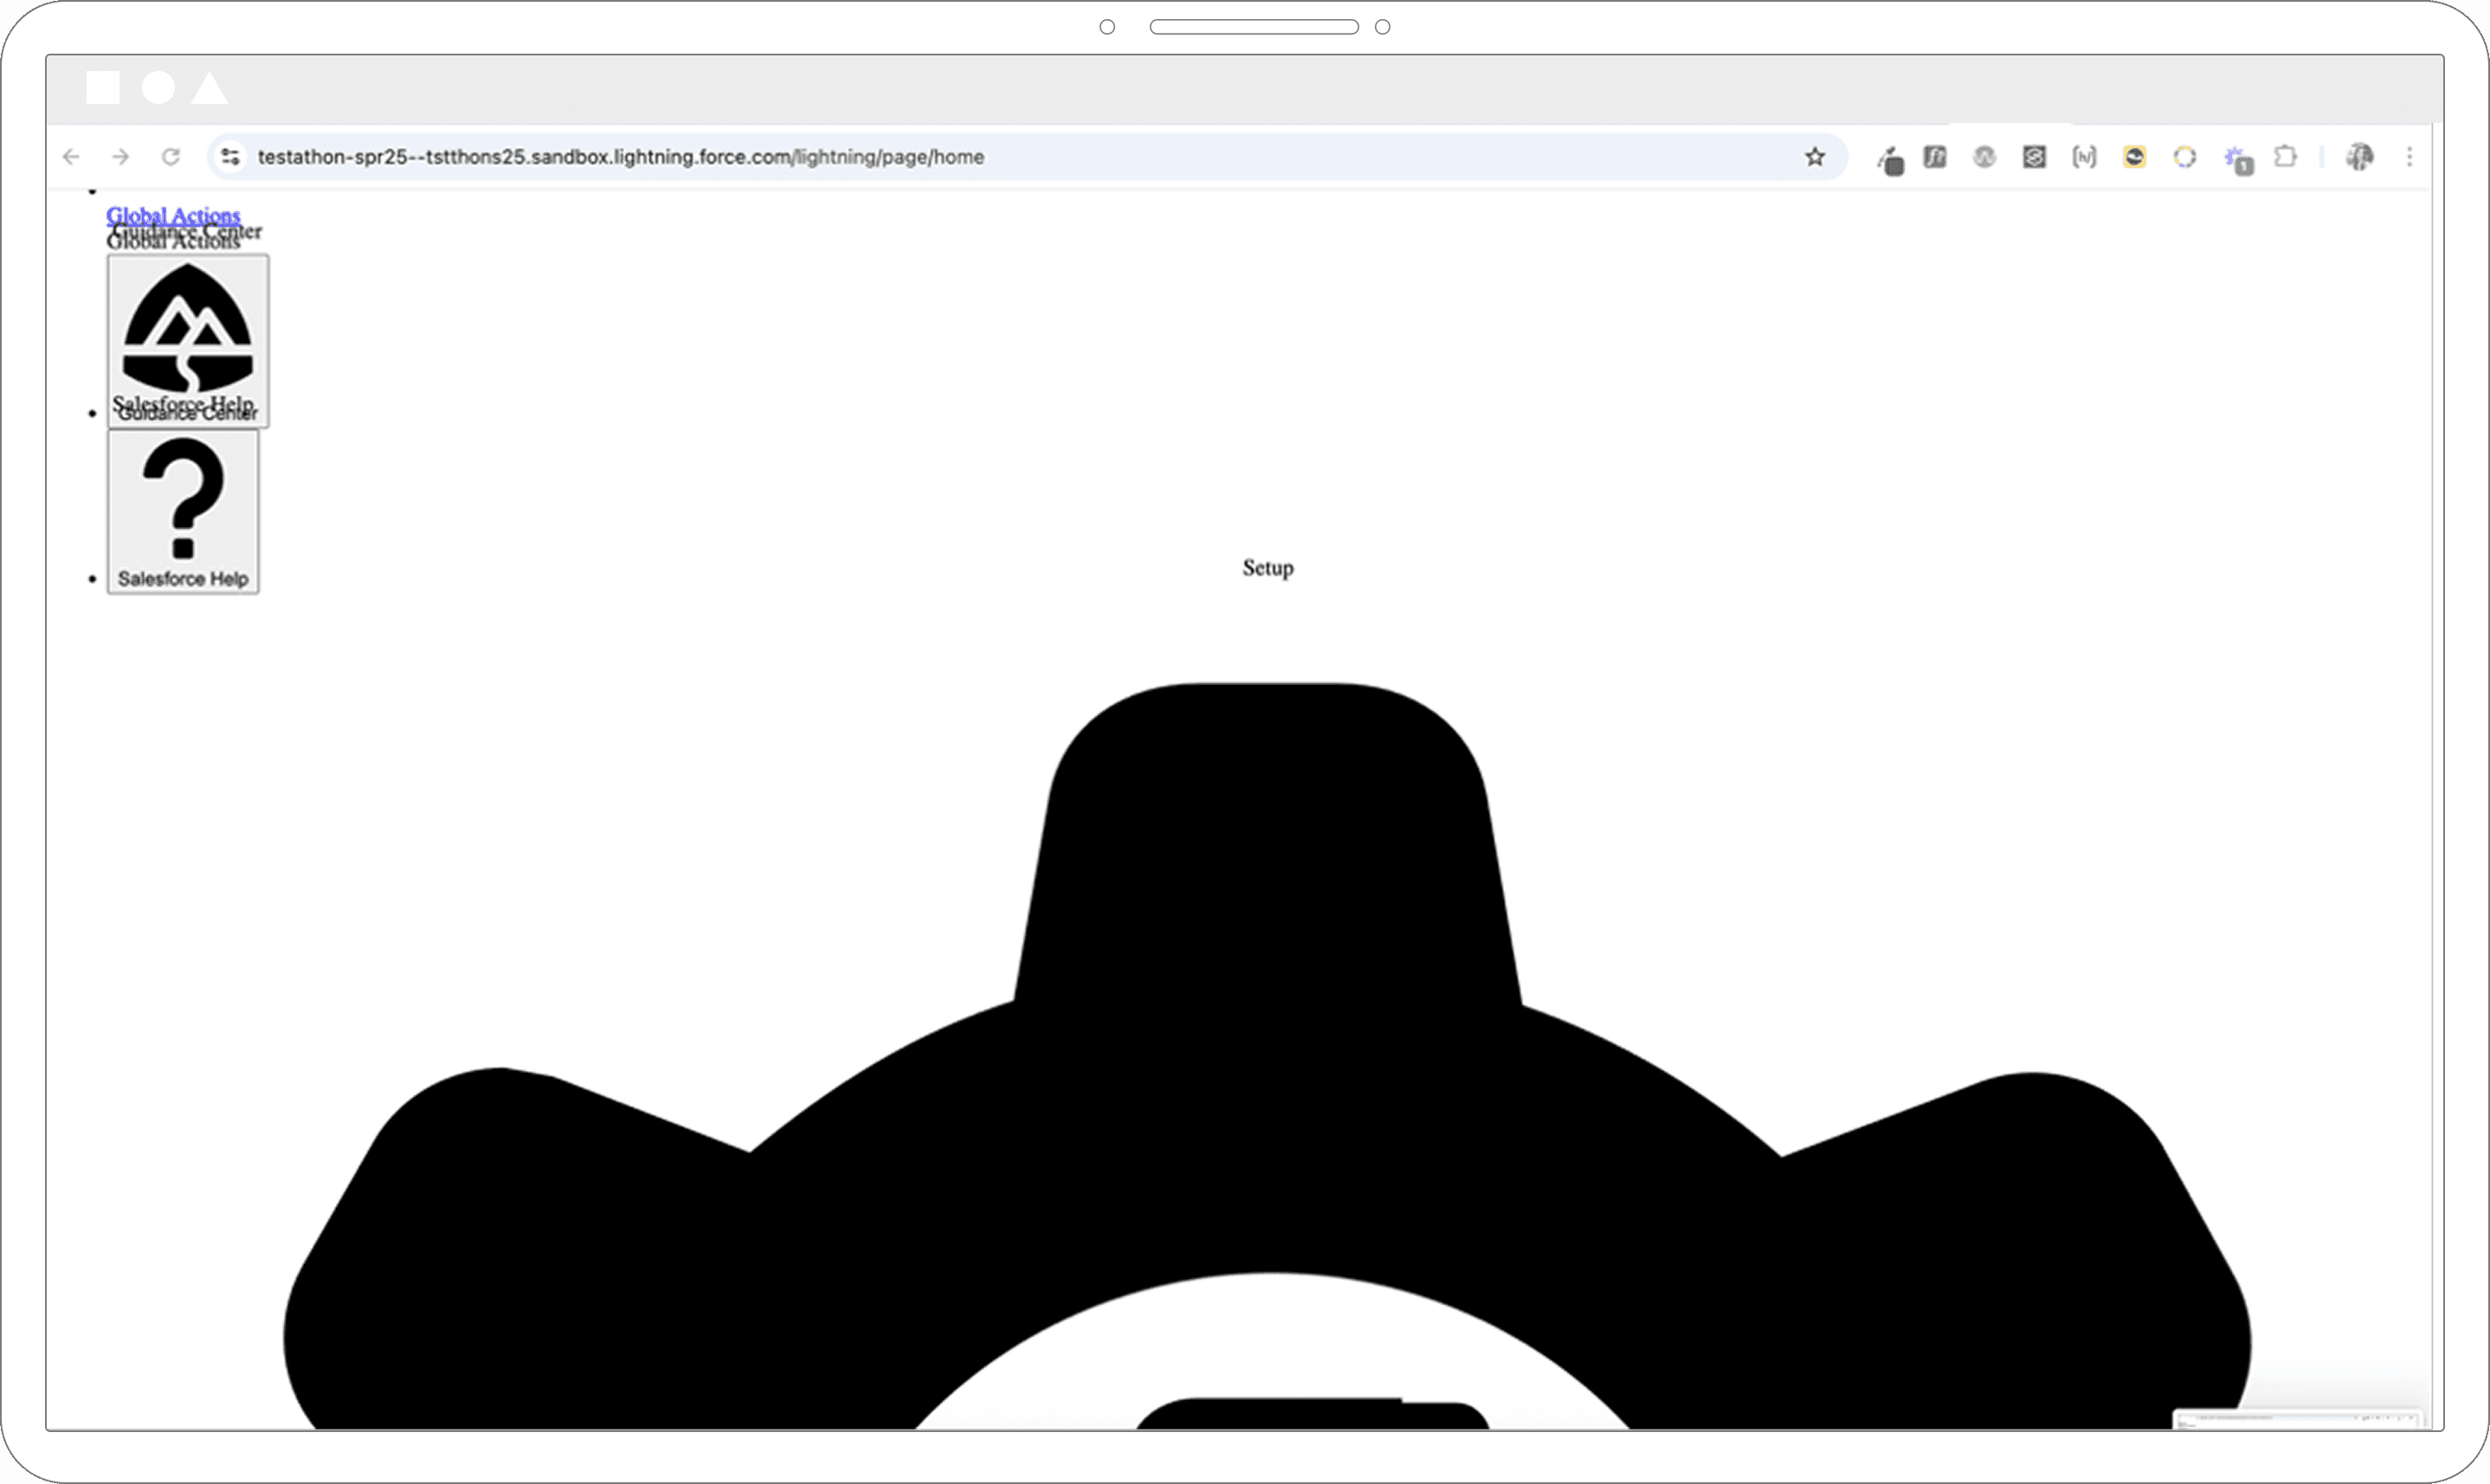Open Setup using the giant gear icon
The width and height of the screenshot is (2490, 1484).
(x=1268, y=1056)
